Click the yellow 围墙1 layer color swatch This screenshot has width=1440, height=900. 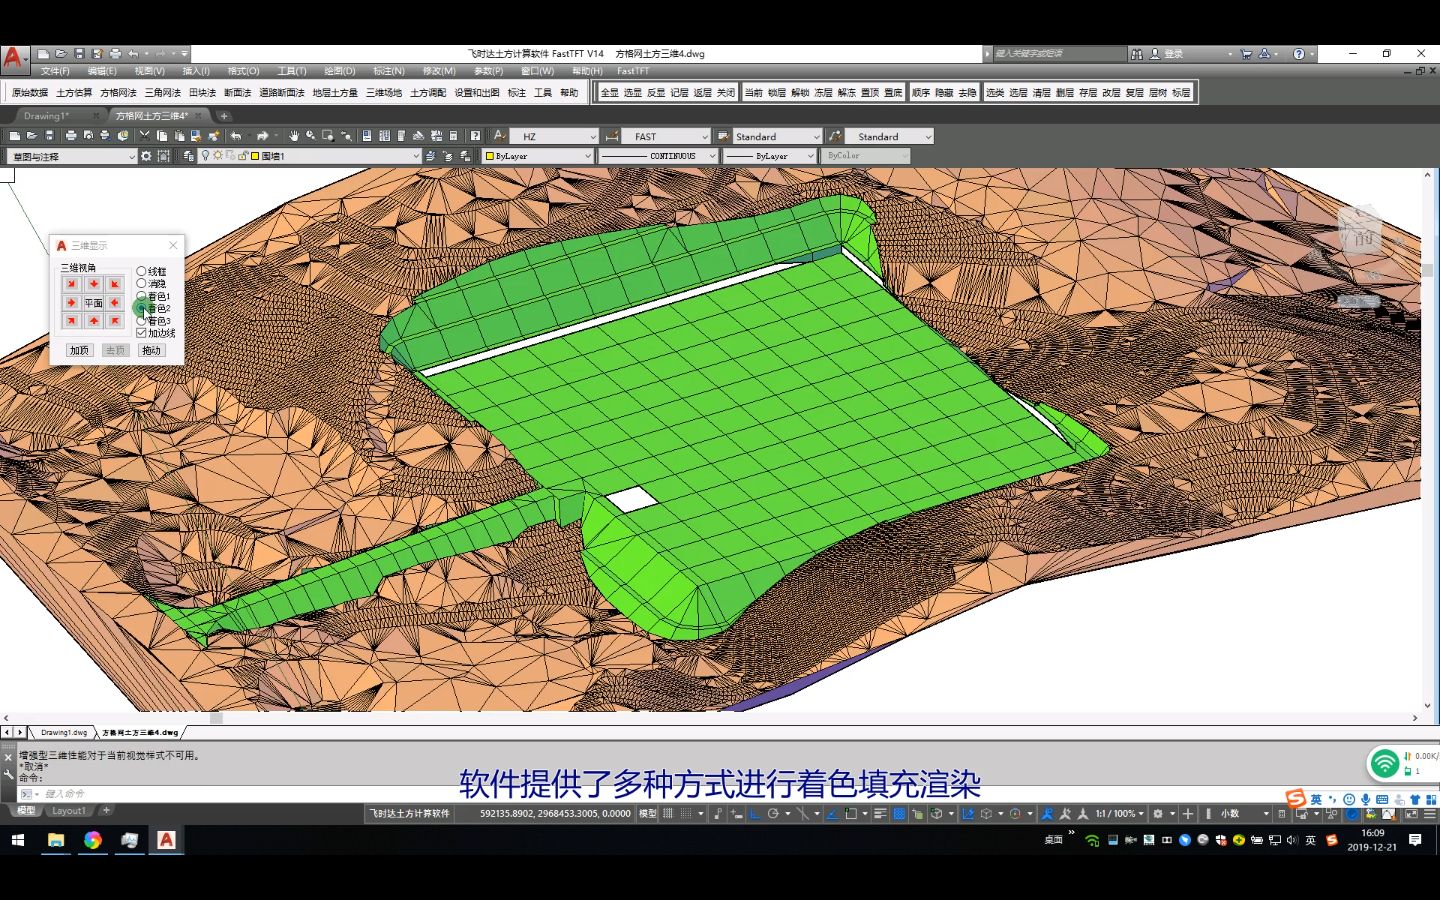coord(255,156)
